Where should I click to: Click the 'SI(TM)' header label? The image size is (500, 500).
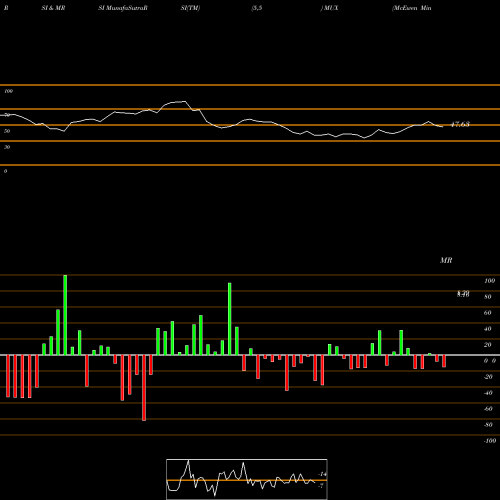tap(190, 8)
